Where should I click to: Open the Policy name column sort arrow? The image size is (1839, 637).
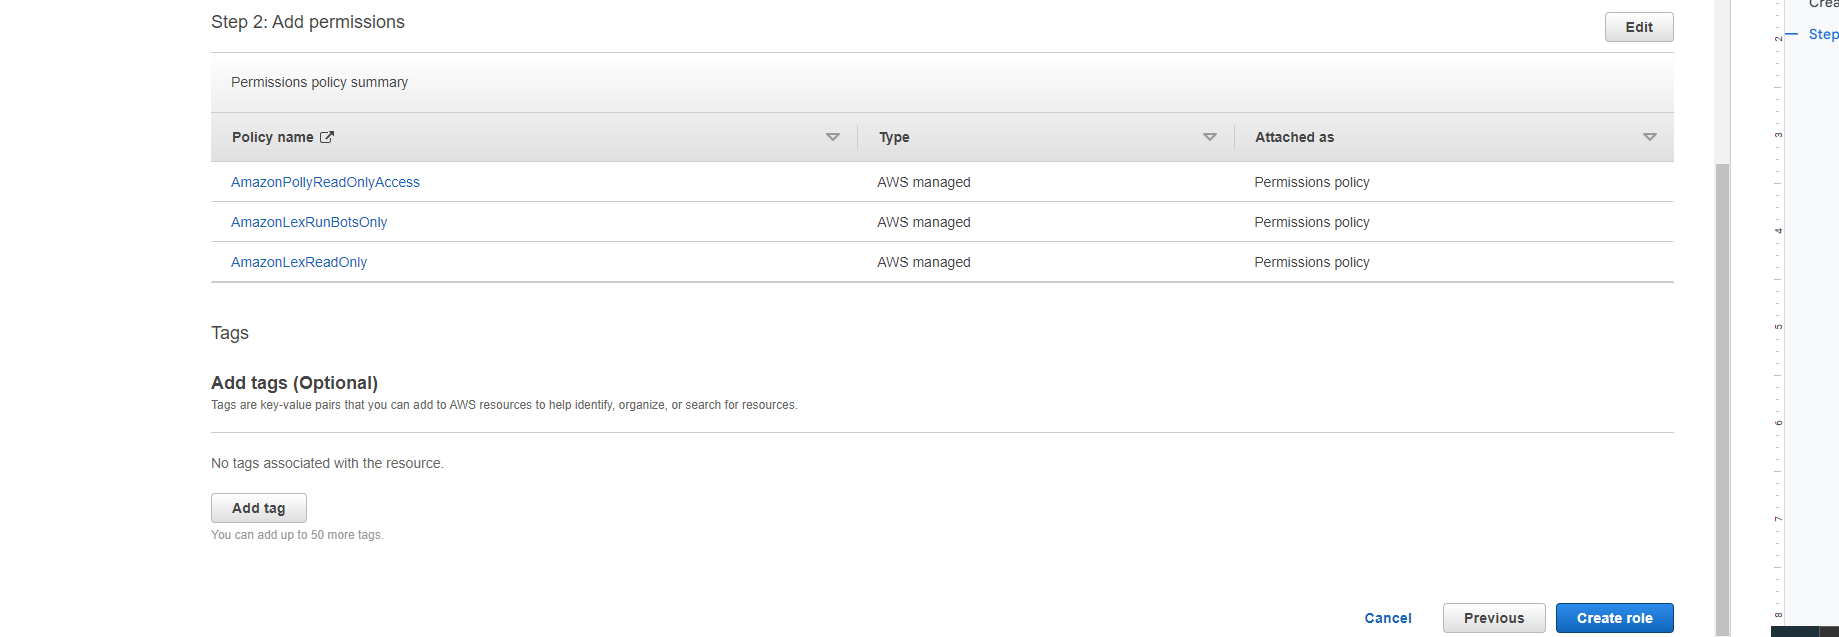[832, 137]
